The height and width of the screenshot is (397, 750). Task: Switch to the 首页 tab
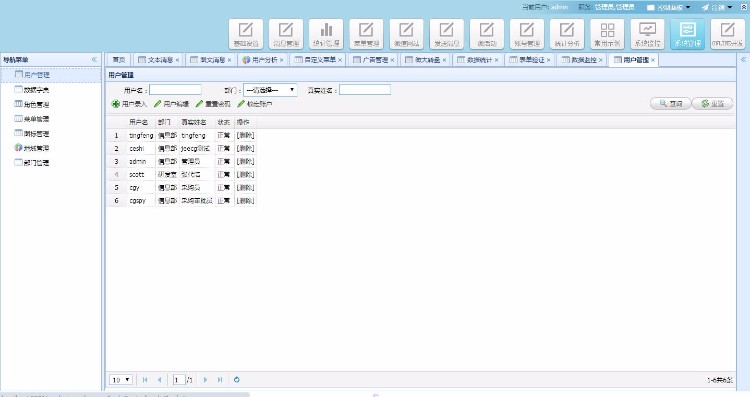tap(119, 60)
